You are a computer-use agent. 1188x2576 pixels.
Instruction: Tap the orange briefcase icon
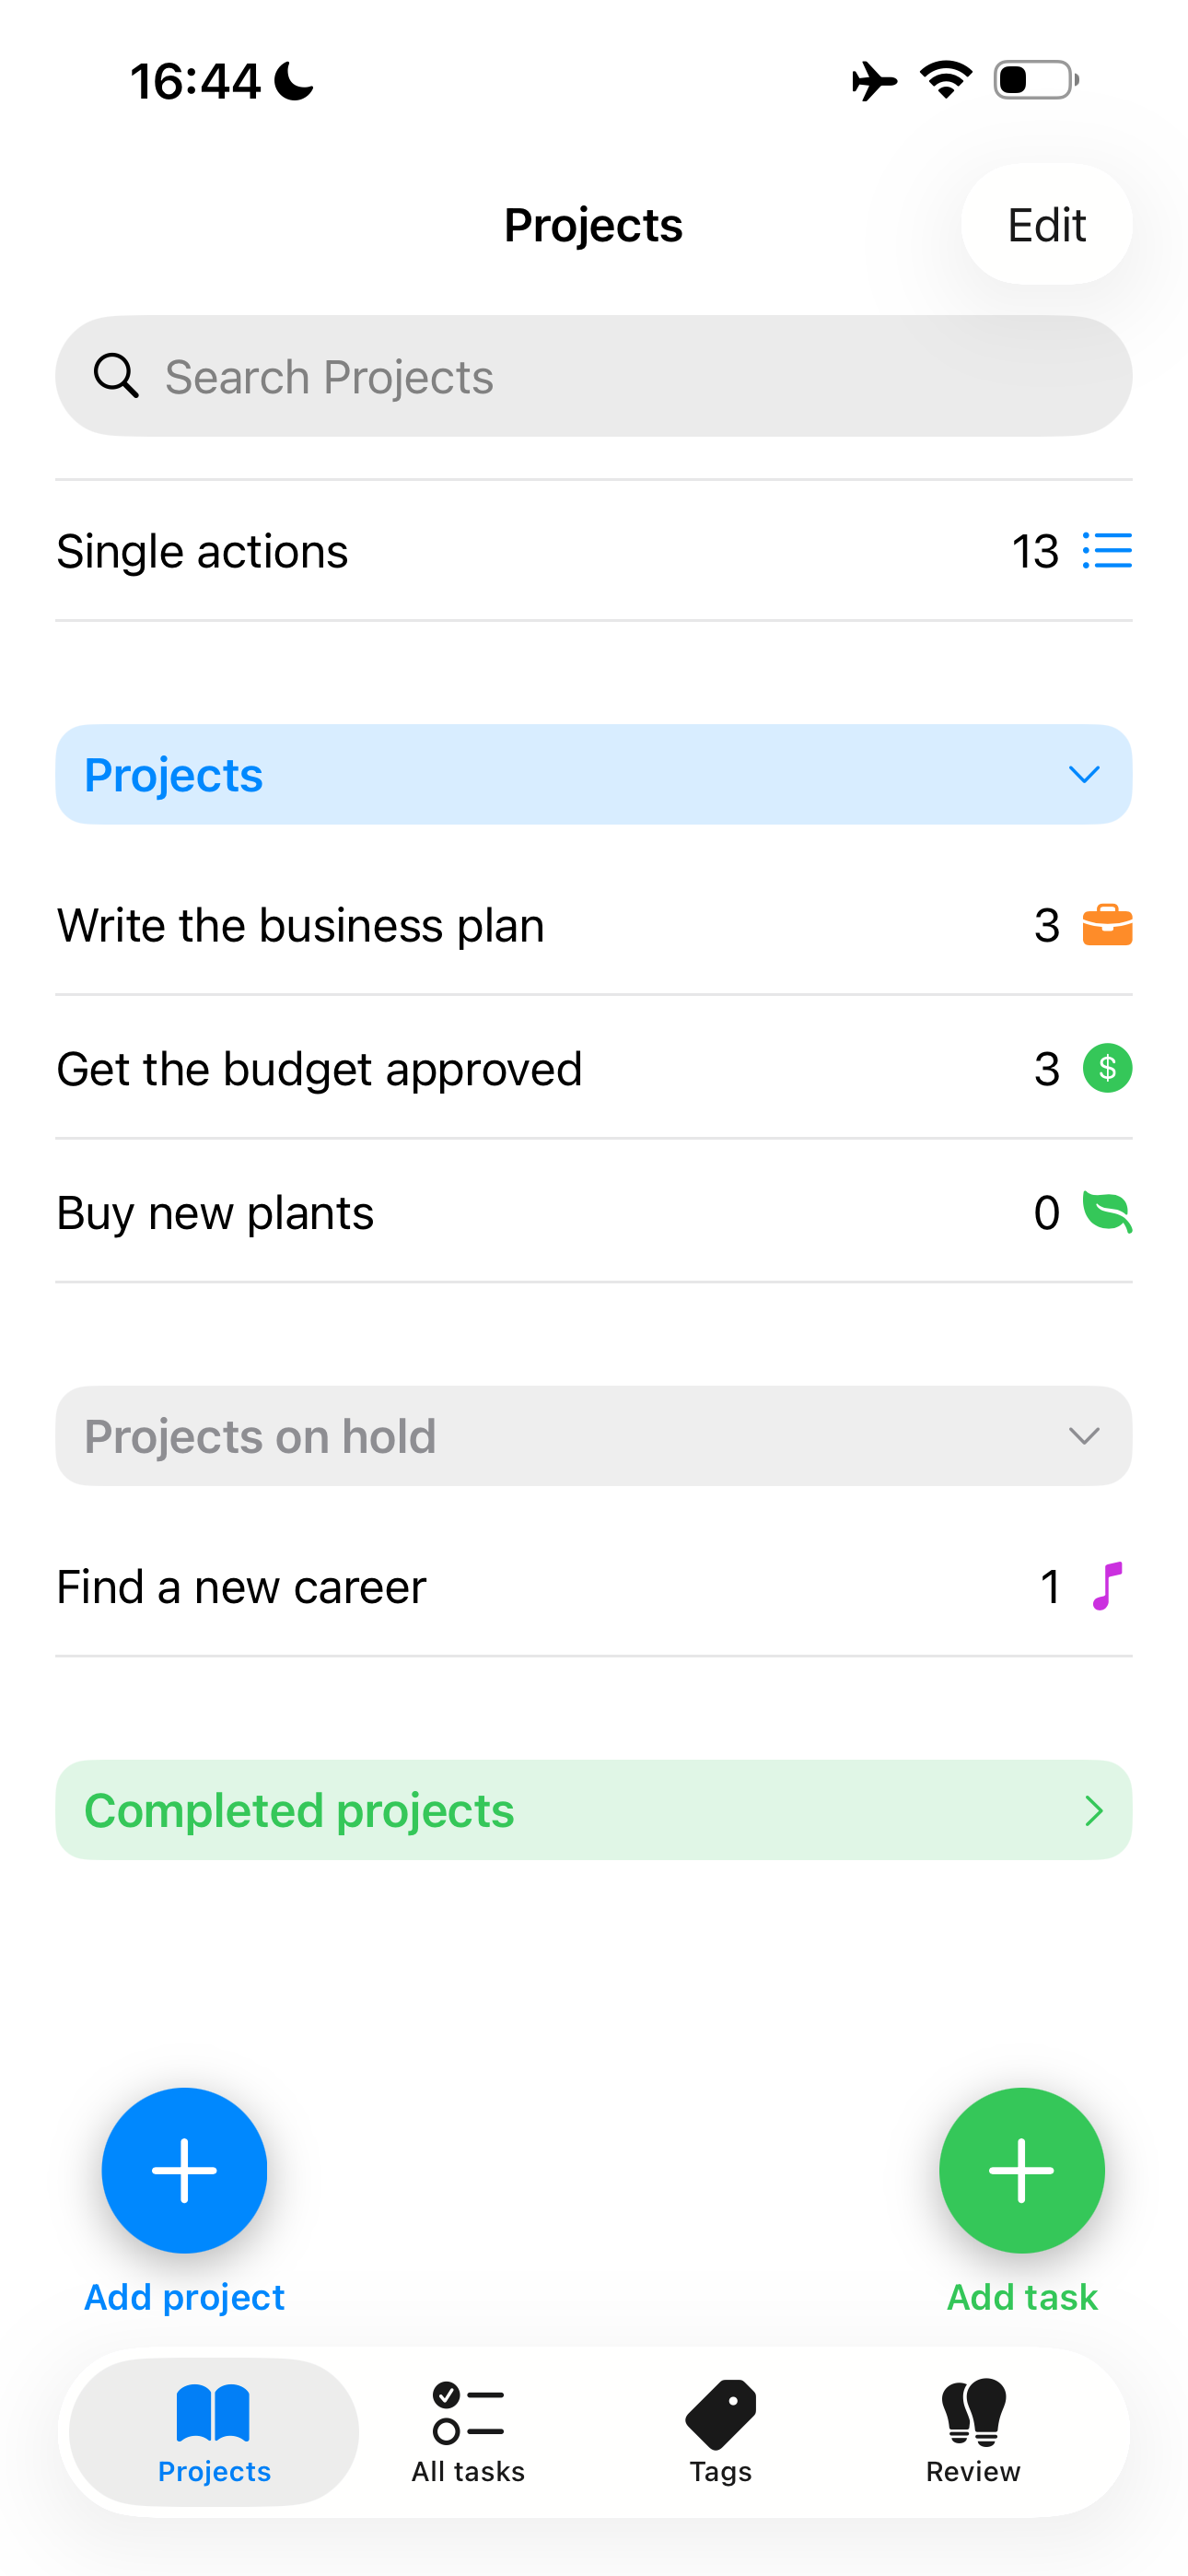1107,925
